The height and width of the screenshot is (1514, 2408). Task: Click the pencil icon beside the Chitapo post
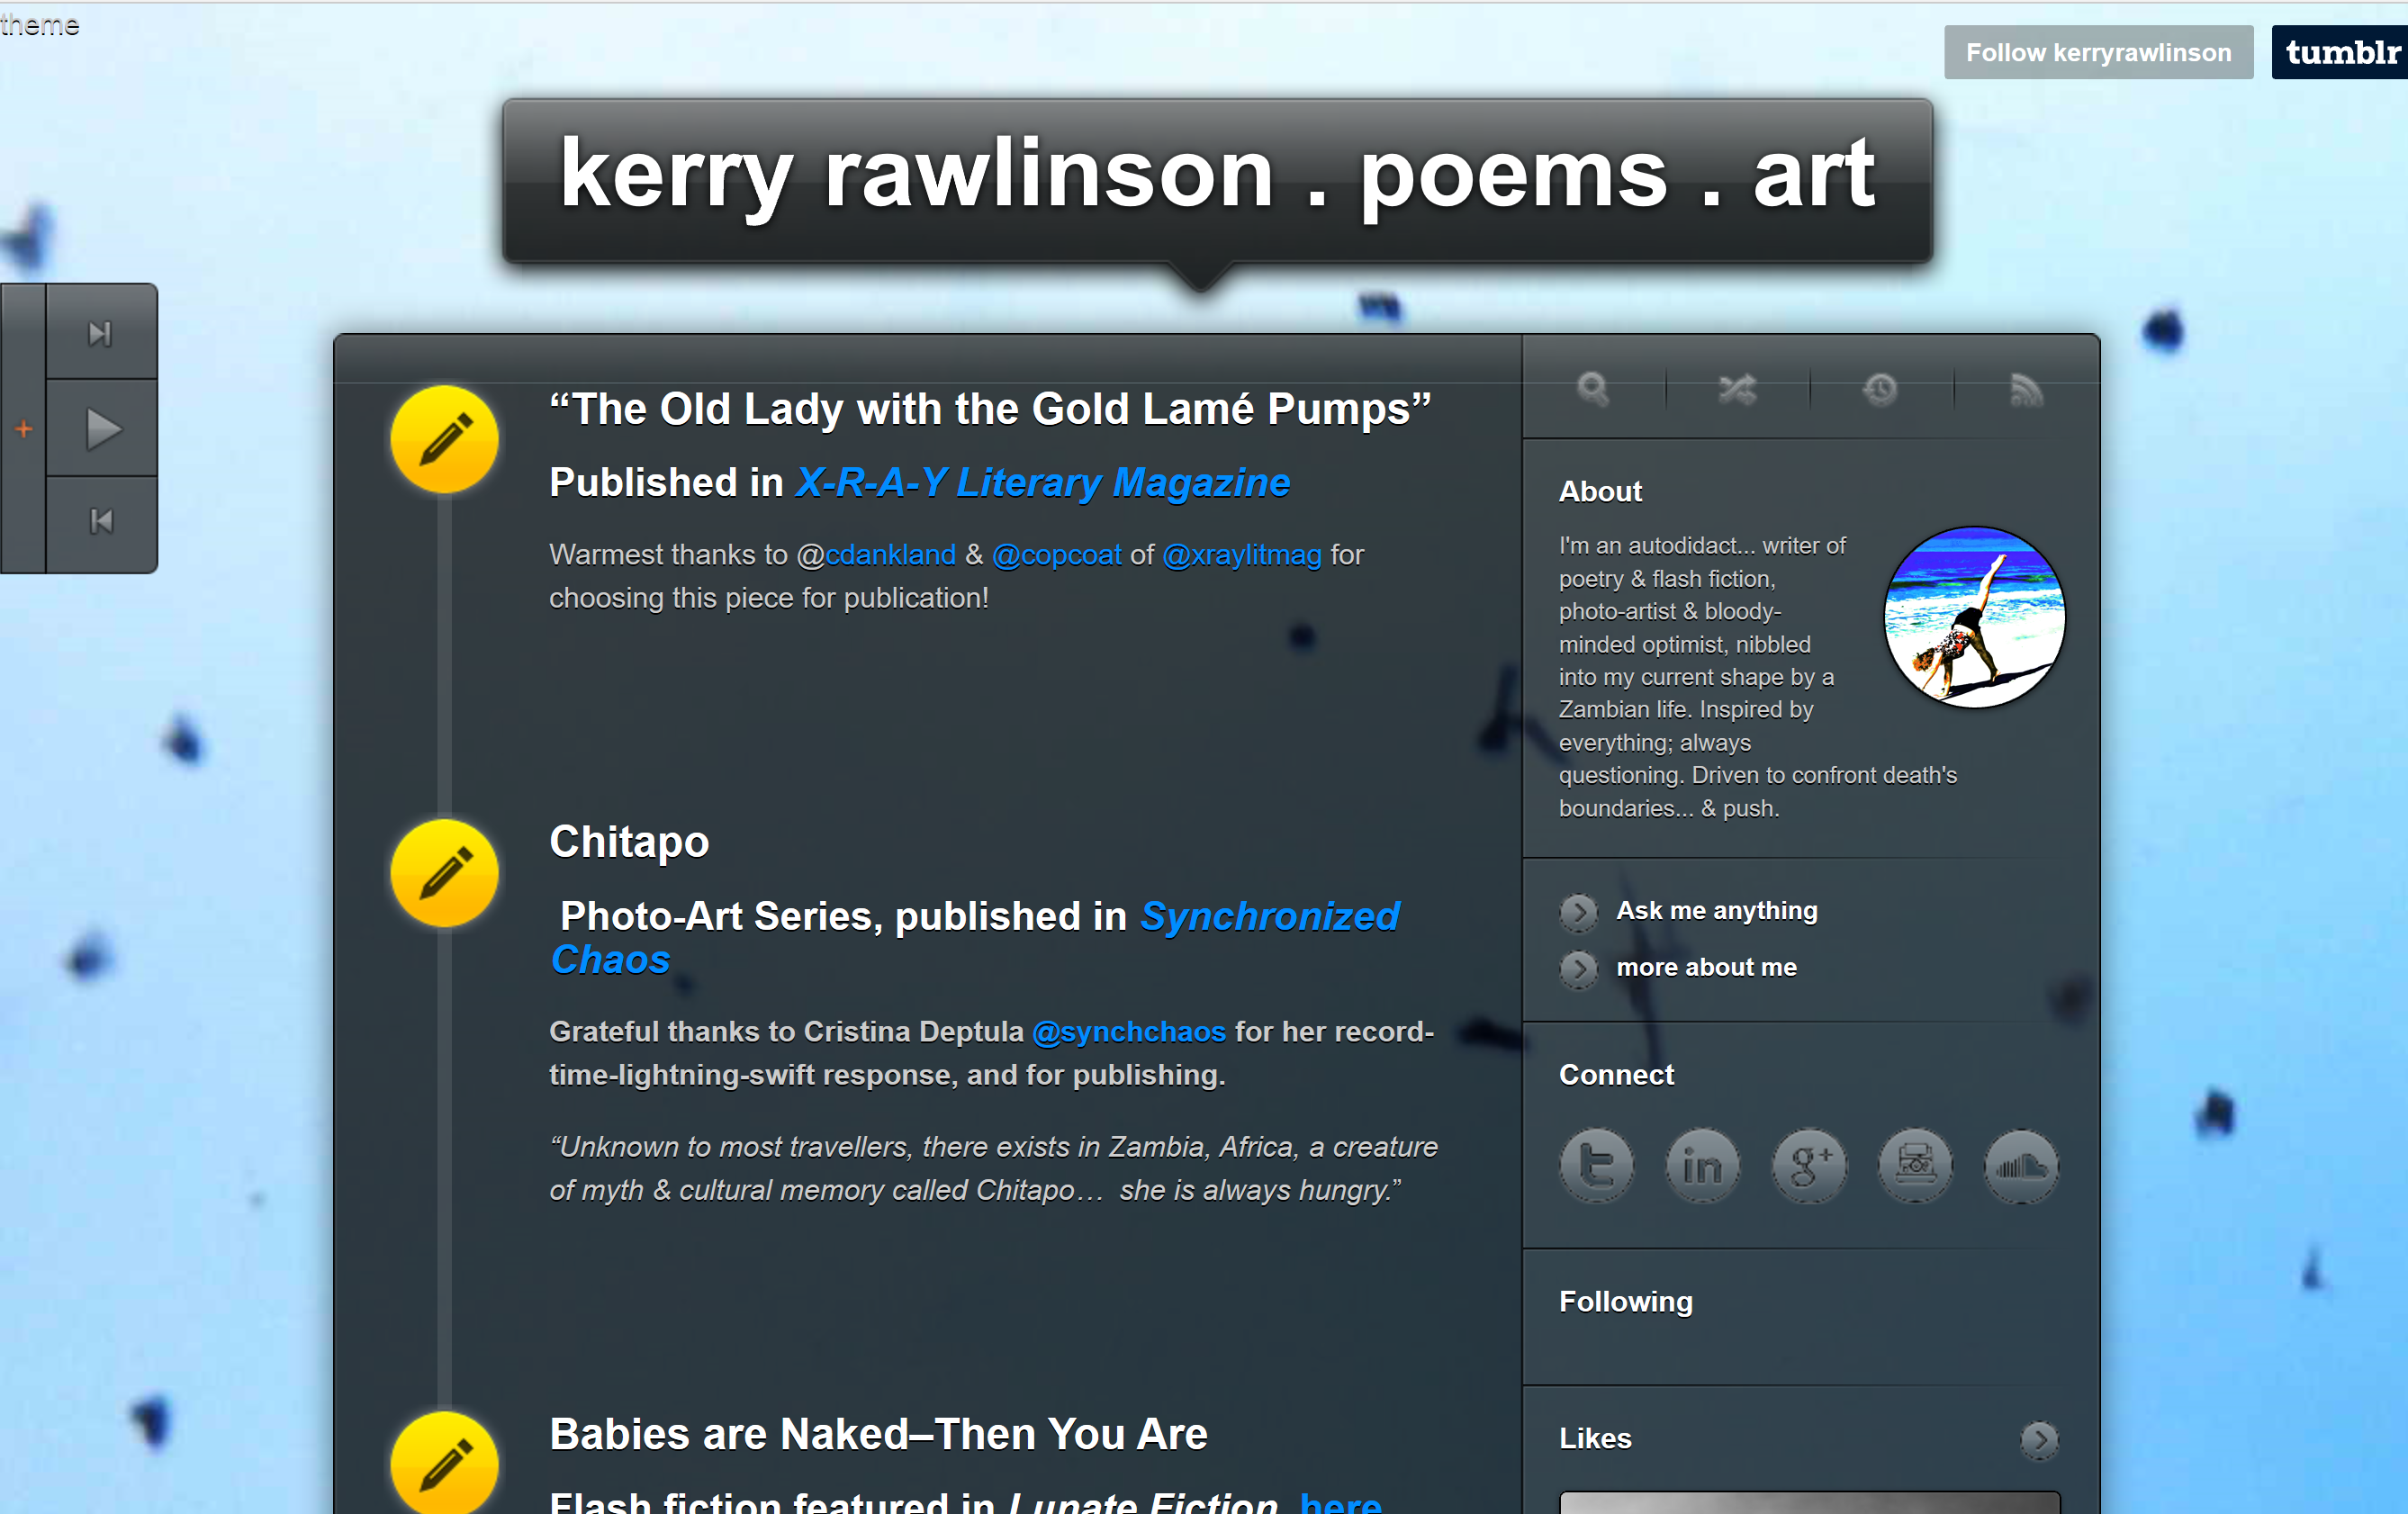click(x=445, y=873)
